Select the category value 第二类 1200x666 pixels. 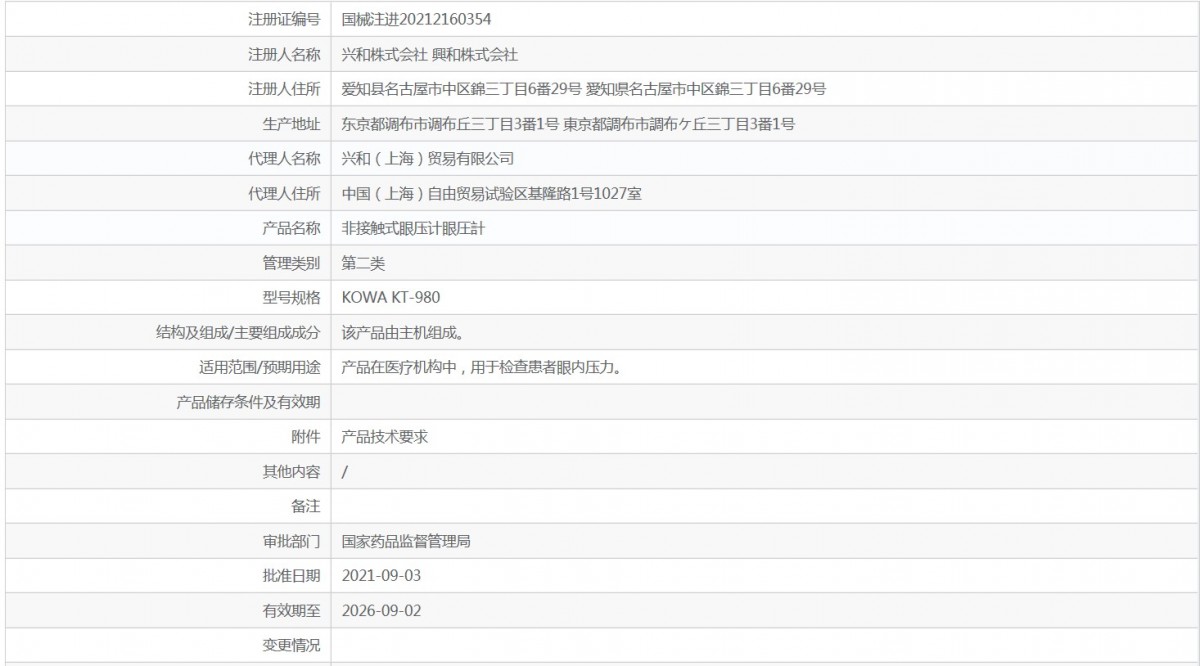[363, 263]
